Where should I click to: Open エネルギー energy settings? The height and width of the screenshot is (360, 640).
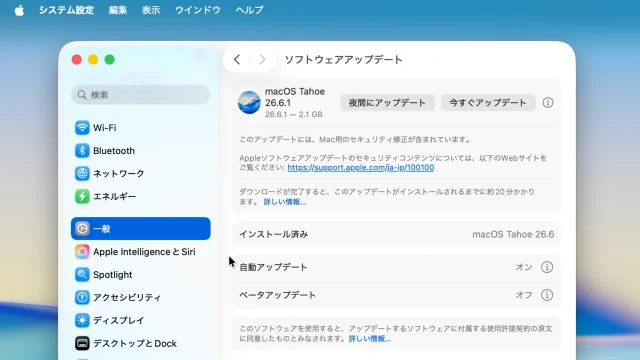tap(140, 196)
